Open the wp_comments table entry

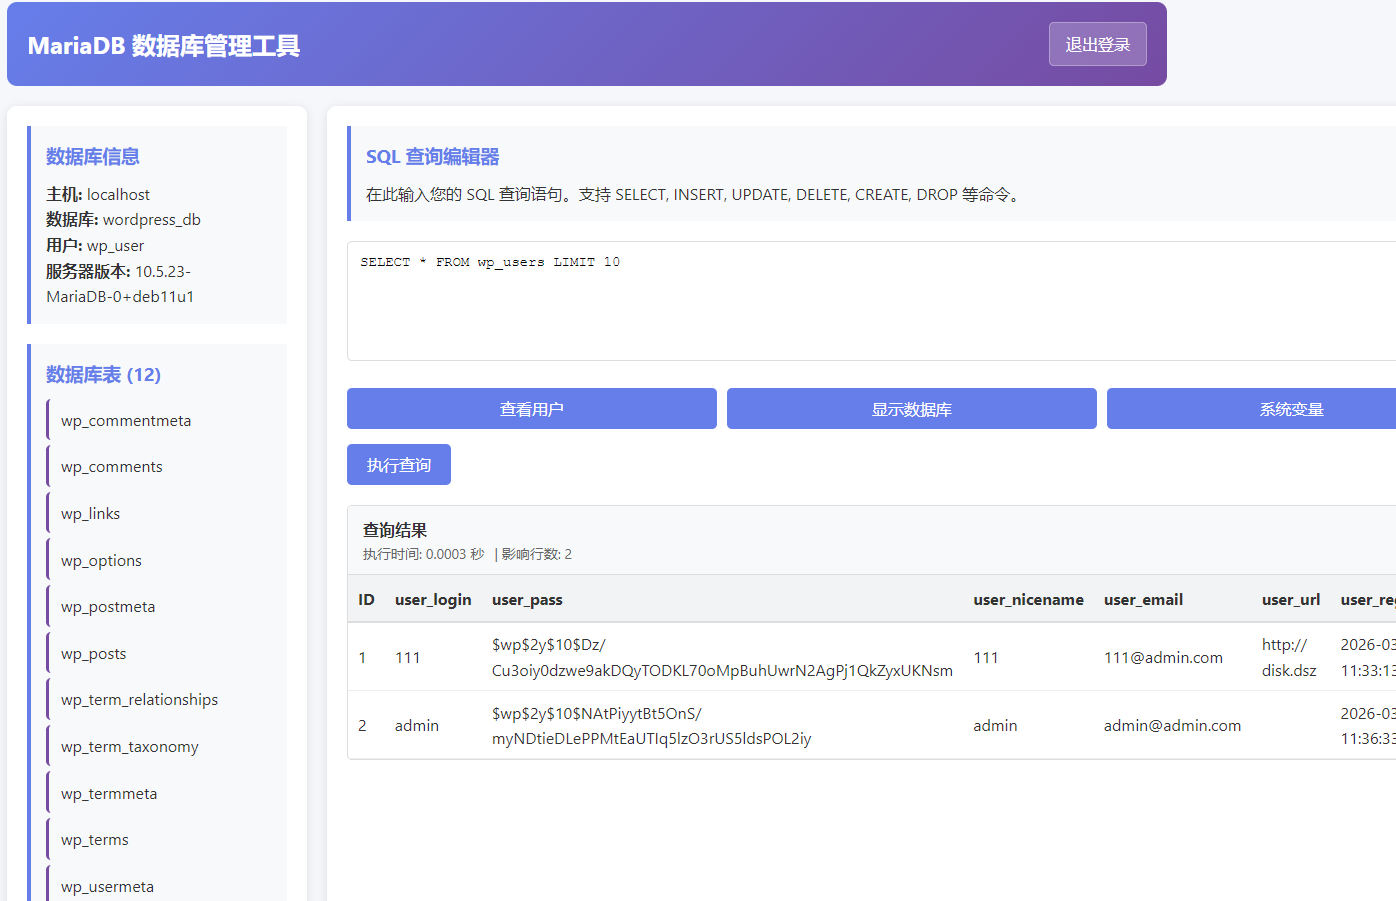pyautogui.click(x=112, y=467)
